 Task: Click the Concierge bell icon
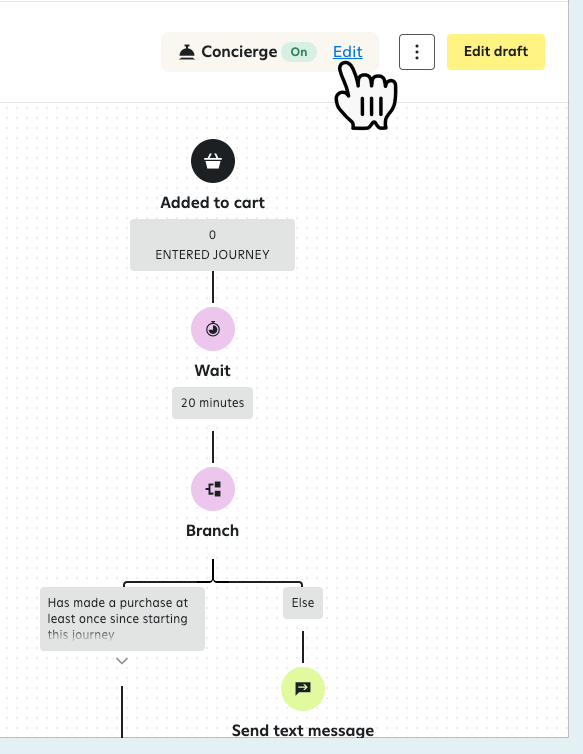tap(187, 52)
